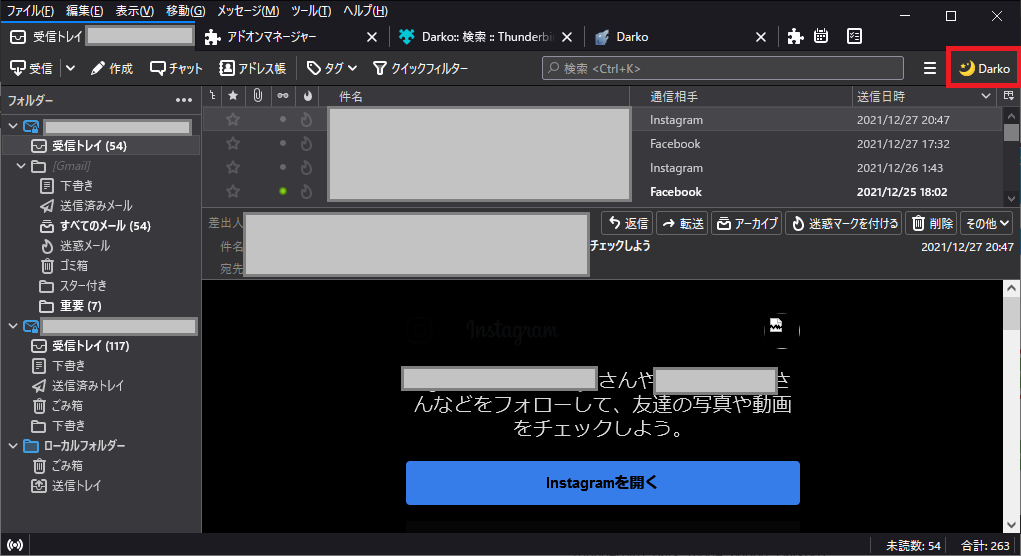Mark Facebook 18:02 message as junk

307,192
